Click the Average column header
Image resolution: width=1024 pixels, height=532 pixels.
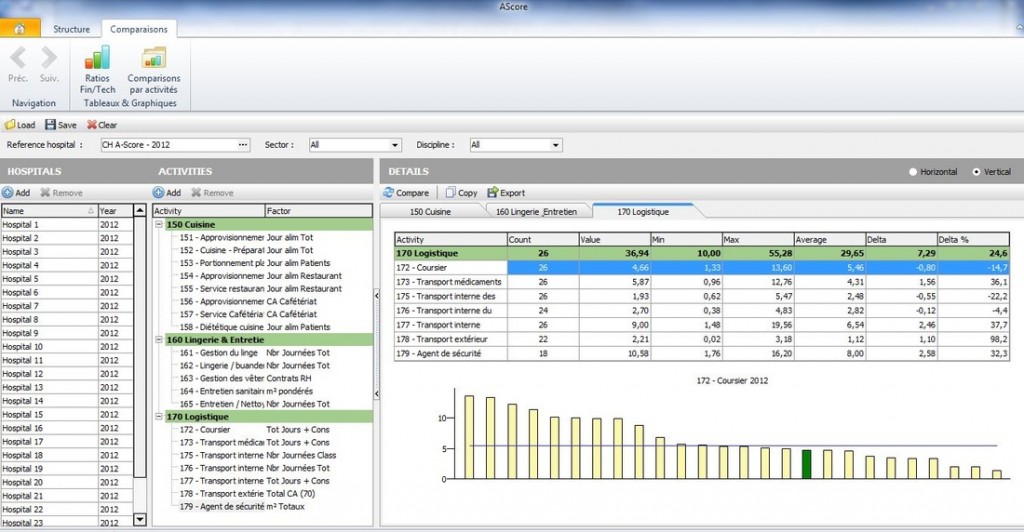(829, 240)
